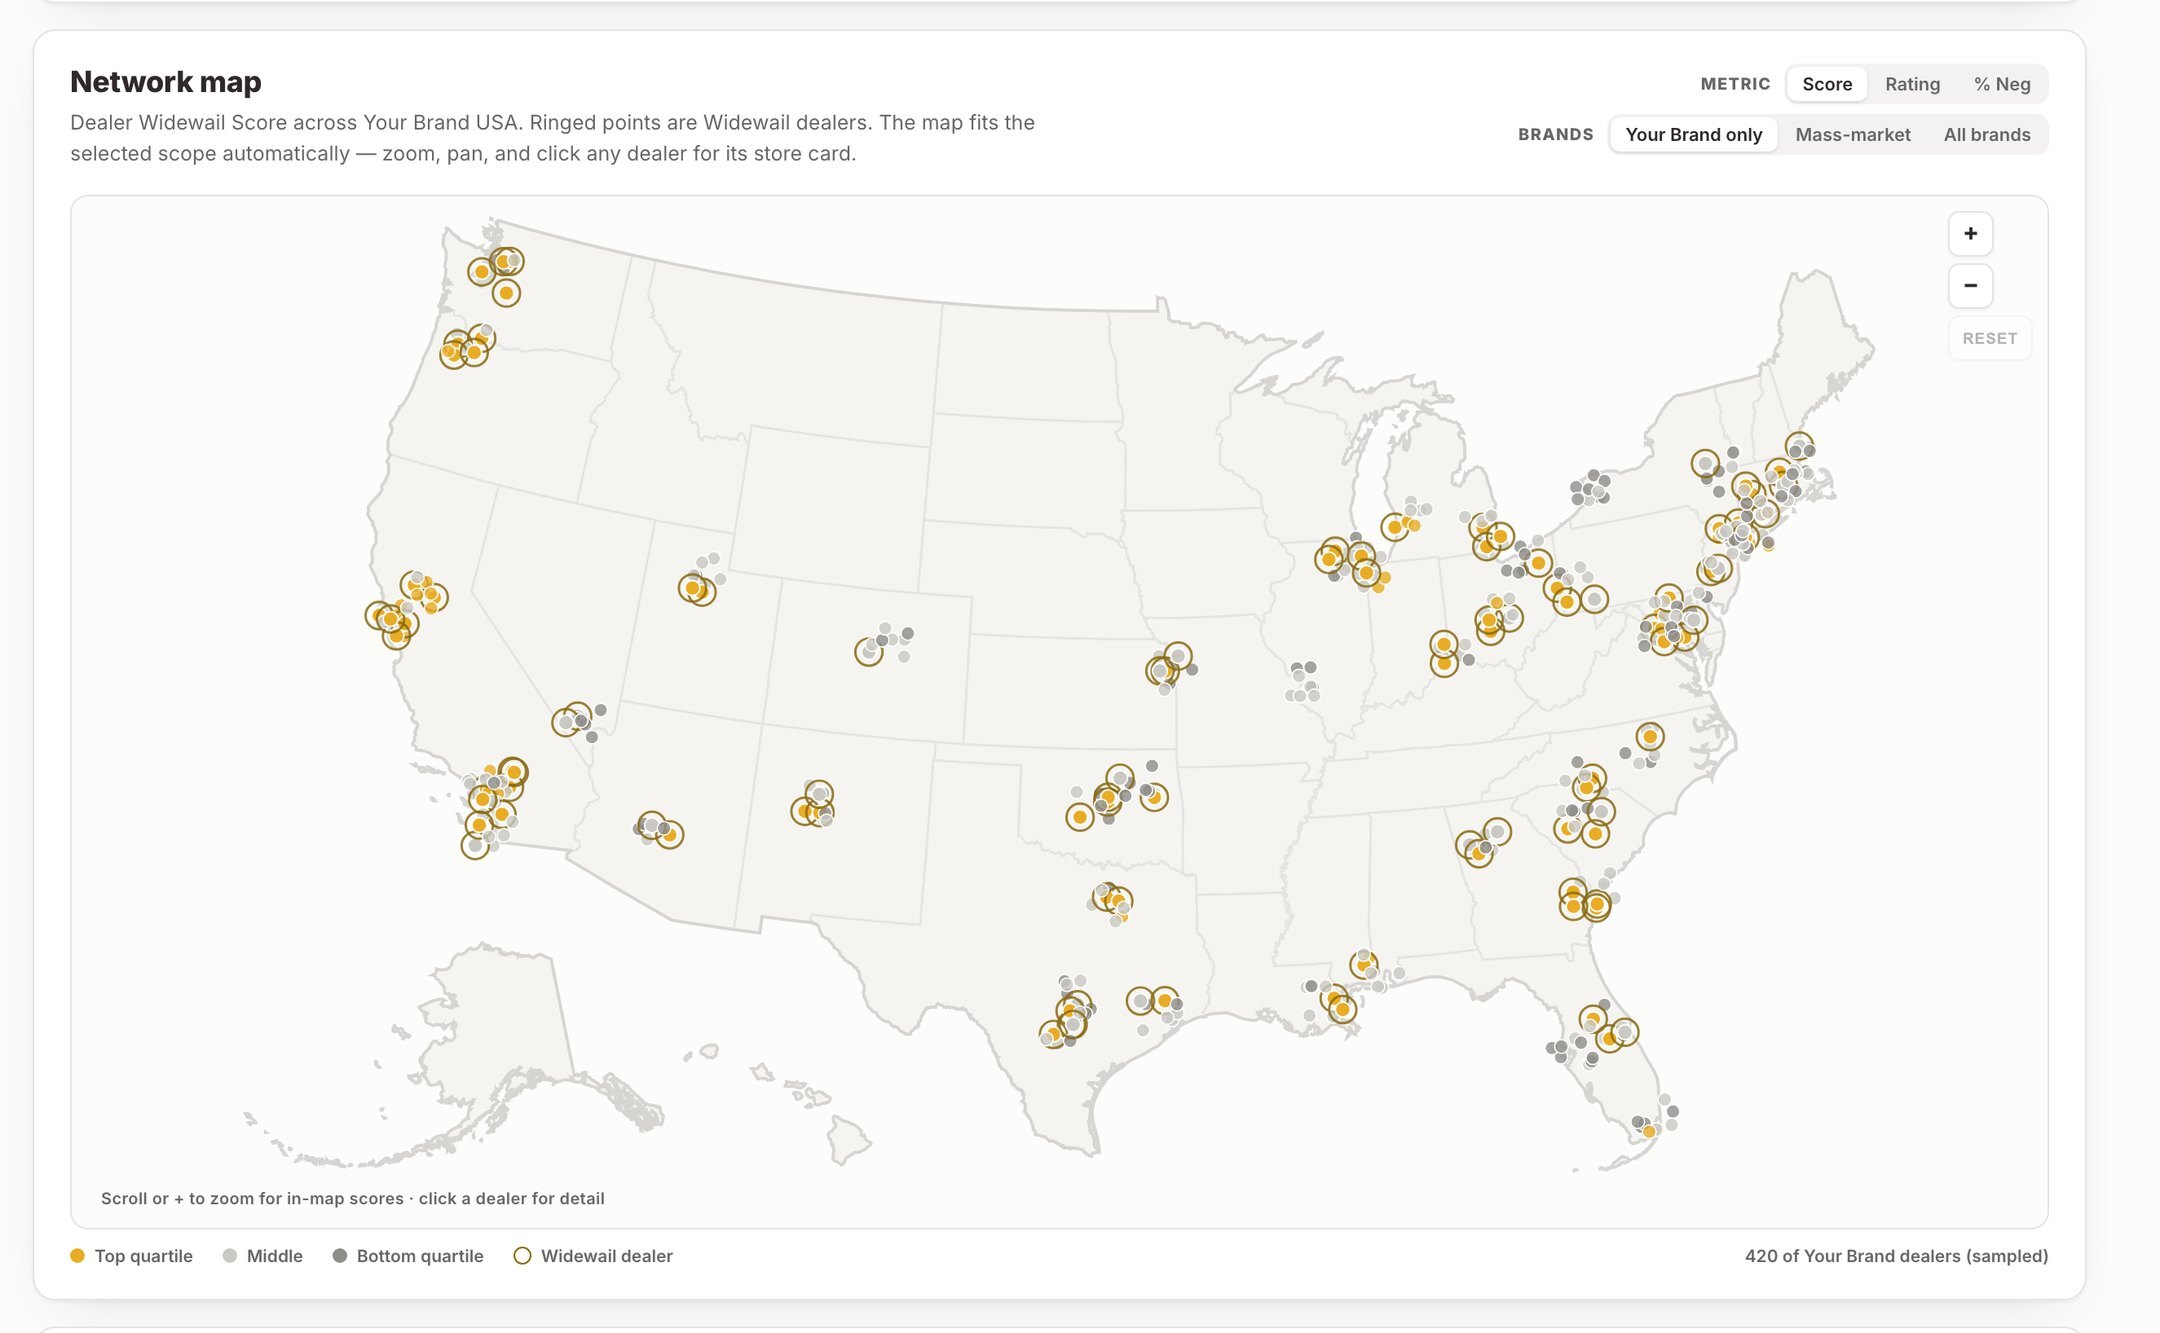Click the METRIC label
This screenshot has width=2160, height=1333.
[1735, 84]
